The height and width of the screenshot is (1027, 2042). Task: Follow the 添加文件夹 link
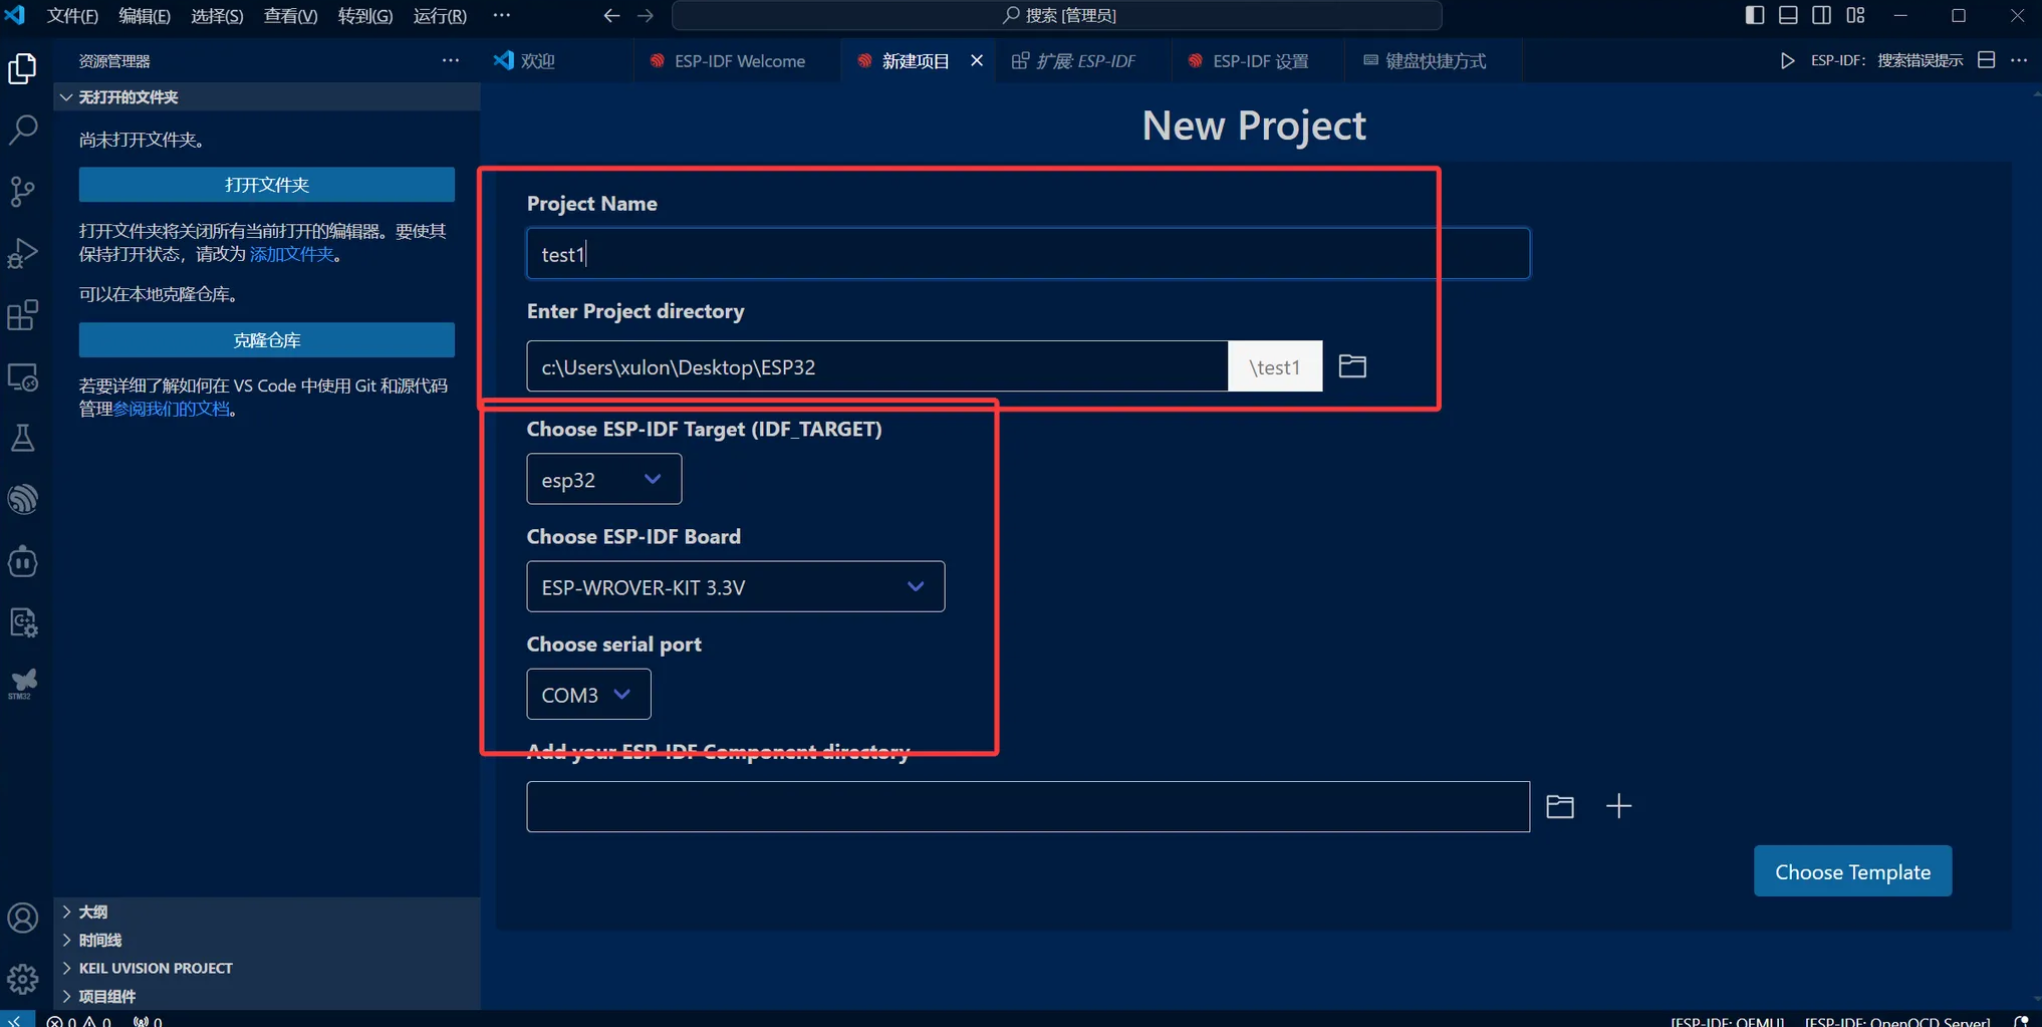pos(291,254)
